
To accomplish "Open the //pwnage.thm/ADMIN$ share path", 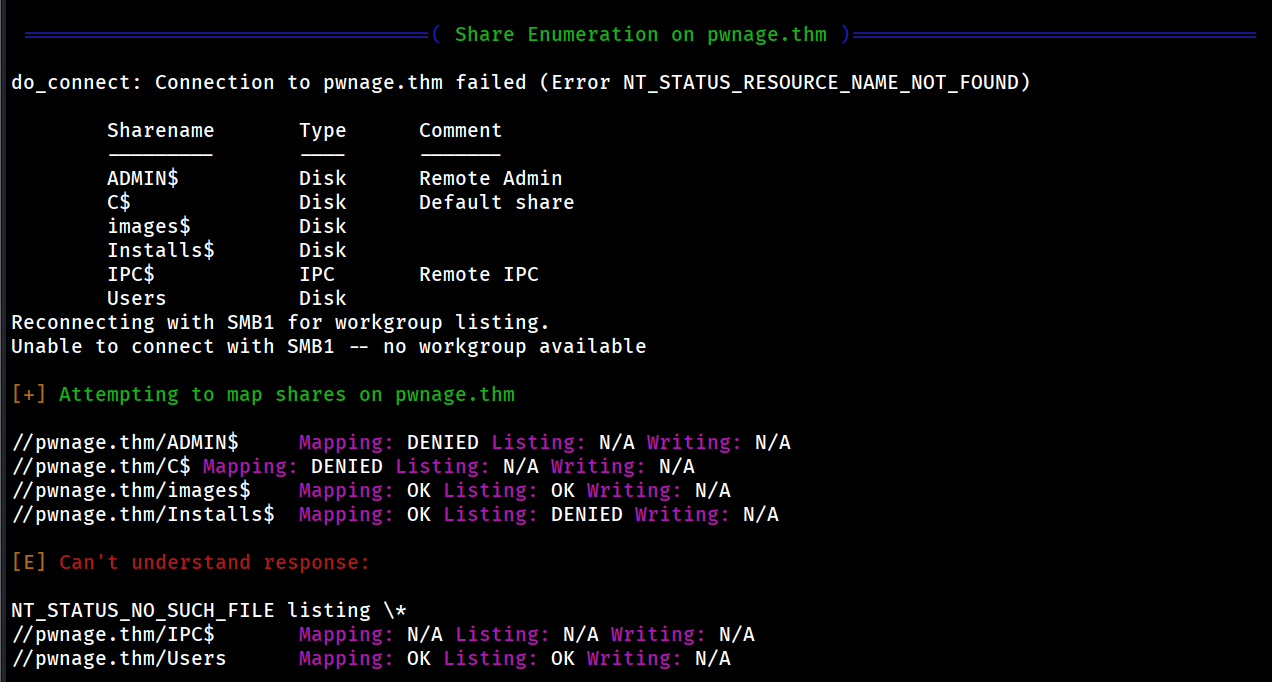I will point(124,443).
